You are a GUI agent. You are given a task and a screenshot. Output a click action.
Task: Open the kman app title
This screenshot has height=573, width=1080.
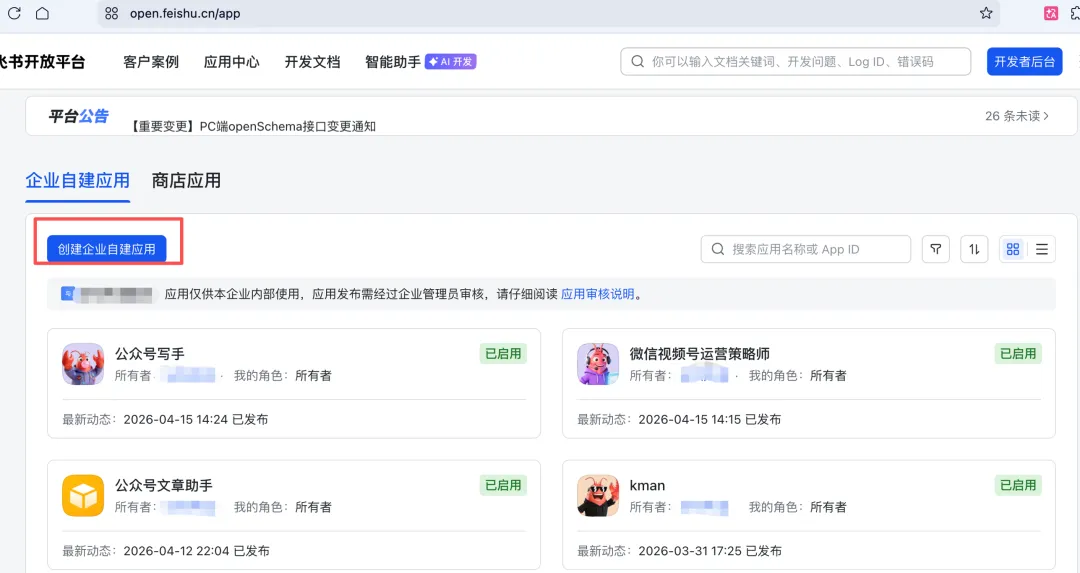pyautogui.click(x=647, y=486)
